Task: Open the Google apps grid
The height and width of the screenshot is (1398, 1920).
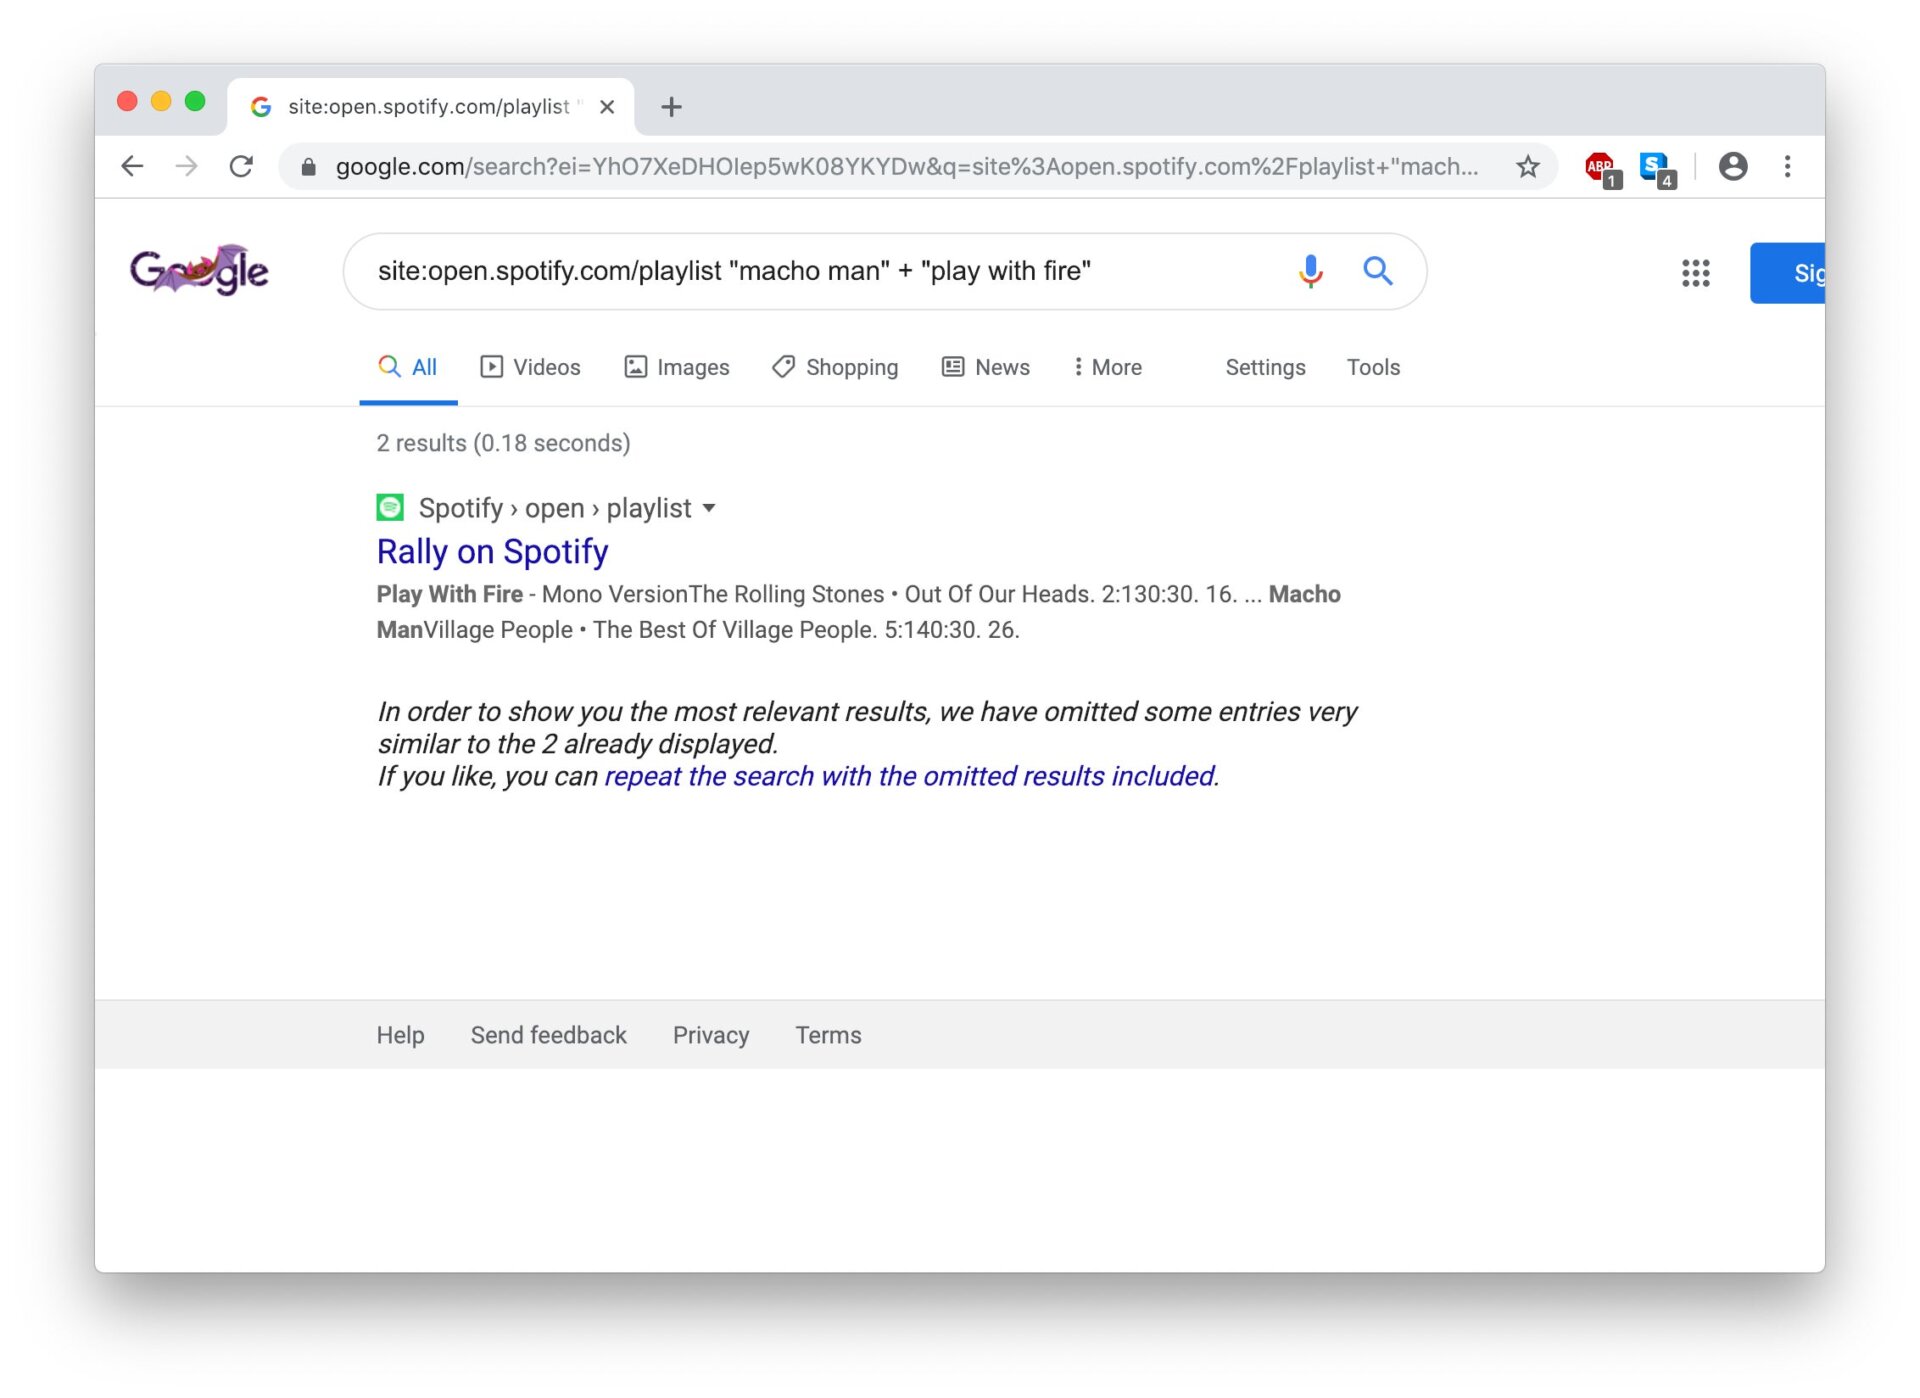Action: coord(1695,273)
